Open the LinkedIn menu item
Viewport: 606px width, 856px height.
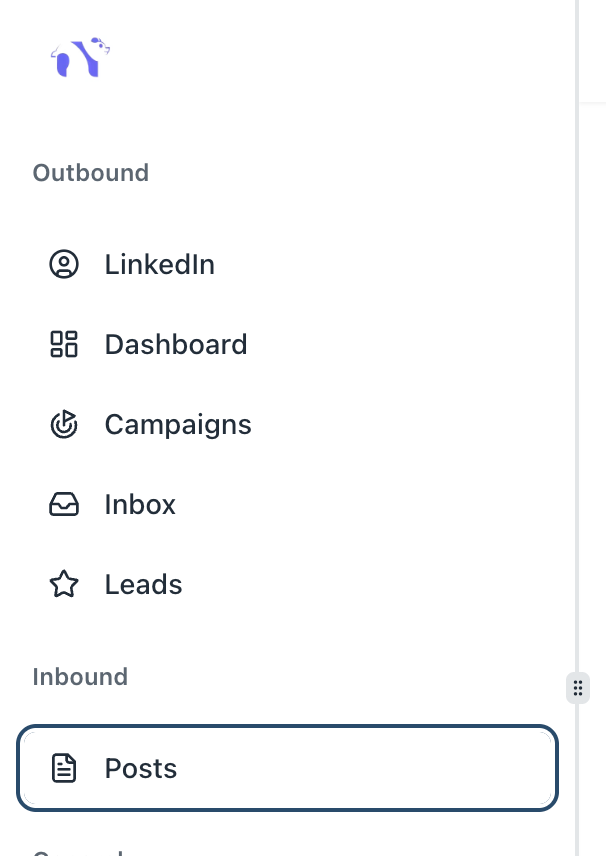(159, 265)
